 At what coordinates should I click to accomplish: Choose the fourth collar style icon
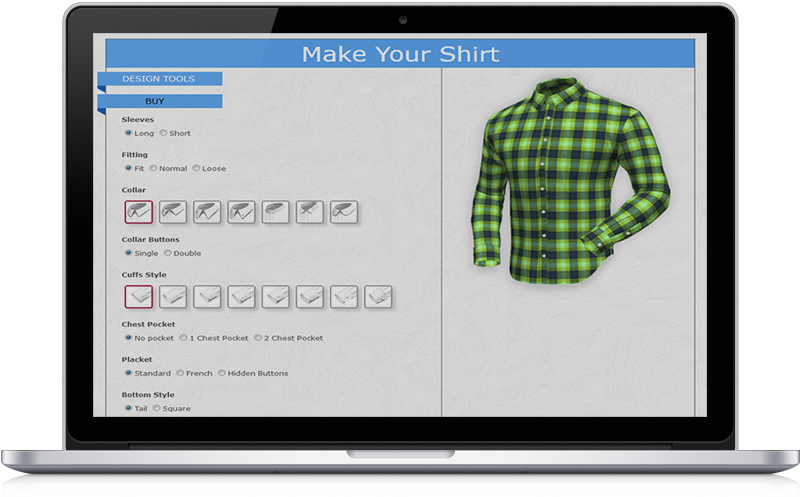coord(241,212)
